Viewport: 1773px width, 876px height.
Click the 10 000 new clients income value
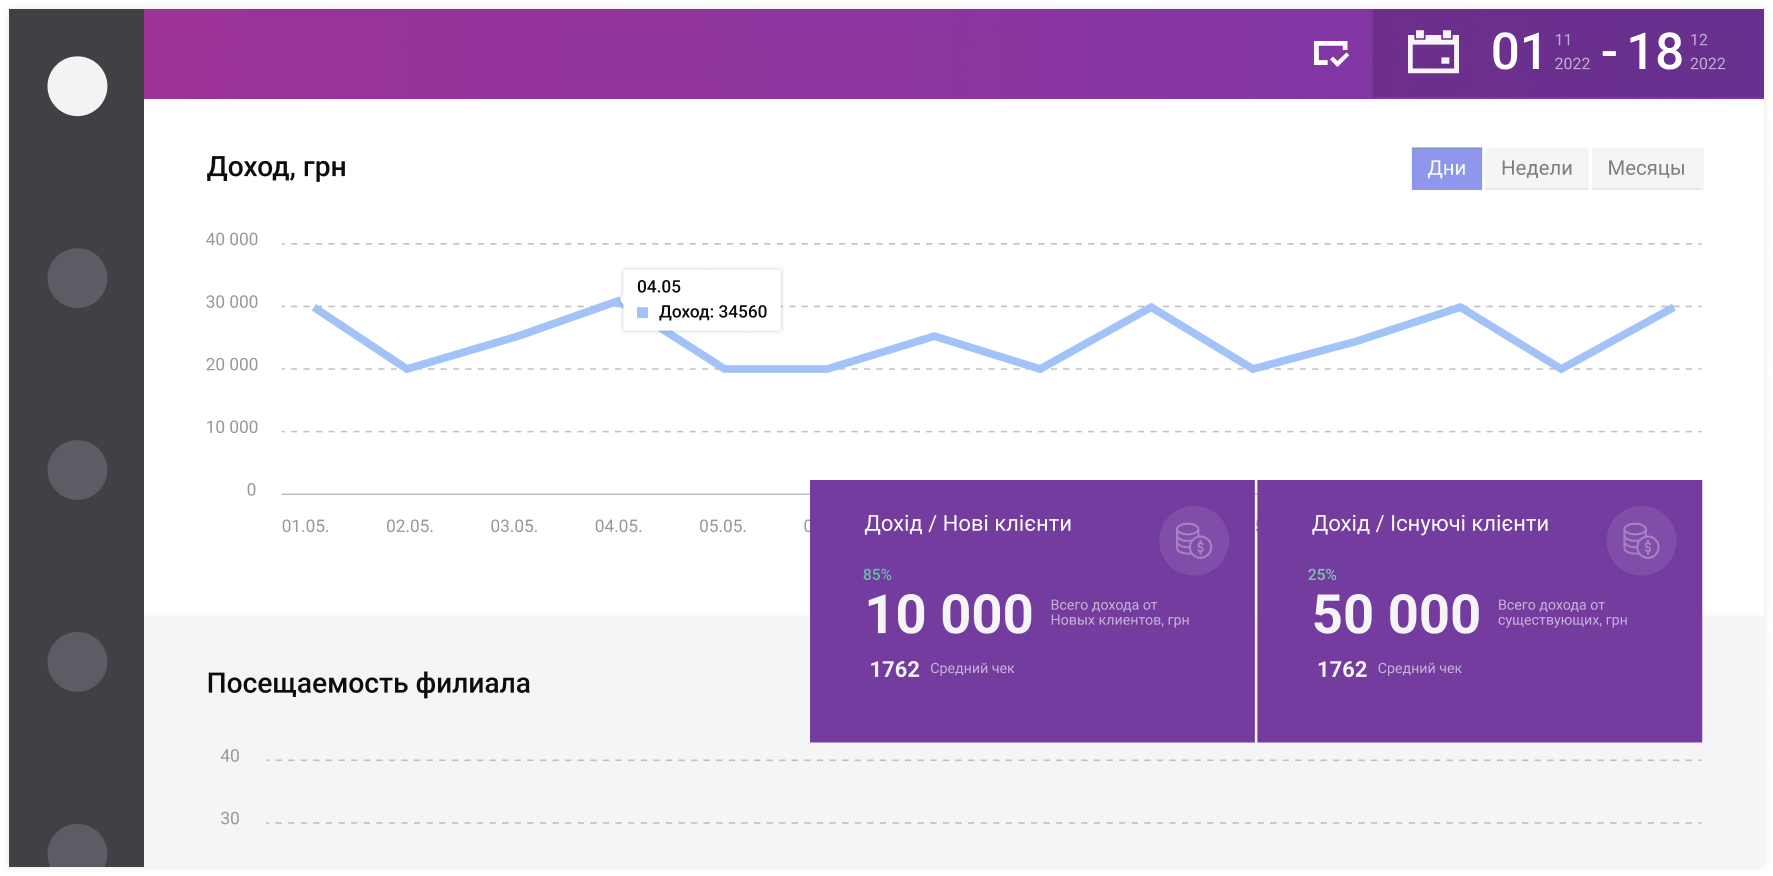(949, 614)
